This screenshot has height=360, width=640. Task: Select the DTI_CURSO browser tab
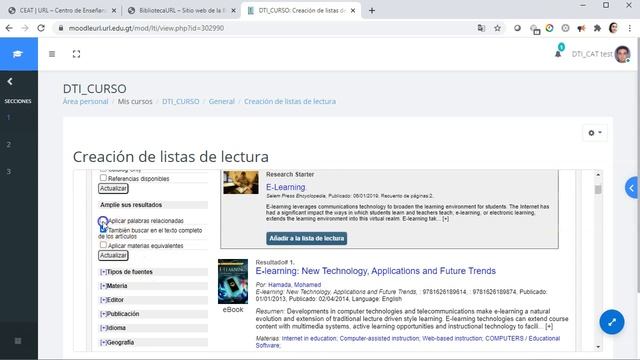click(x=301, y=11)
